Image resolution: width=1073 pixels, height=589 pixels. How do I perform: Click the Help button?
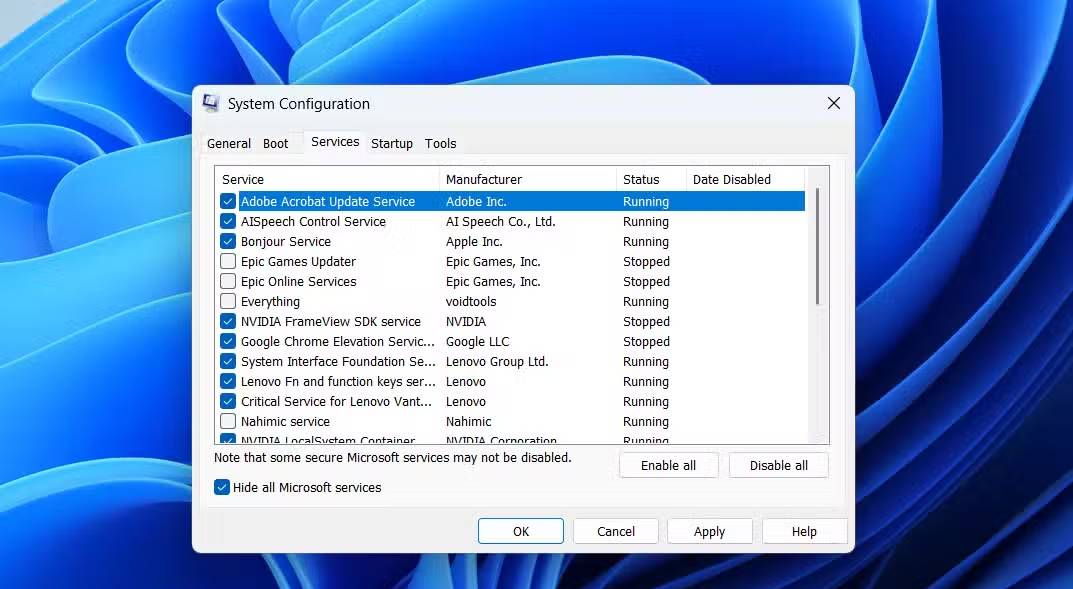(804, 531)
